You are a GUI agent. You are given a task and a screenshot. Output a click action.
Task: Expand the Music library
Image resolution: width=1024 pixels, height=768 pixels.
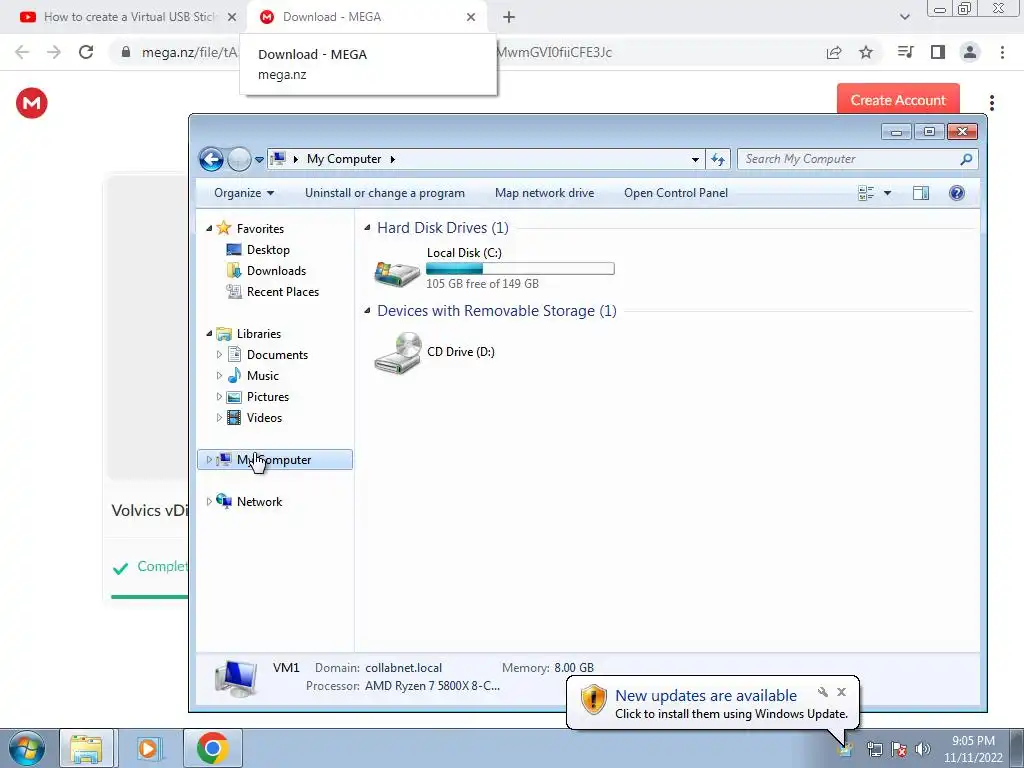(219, 376)
